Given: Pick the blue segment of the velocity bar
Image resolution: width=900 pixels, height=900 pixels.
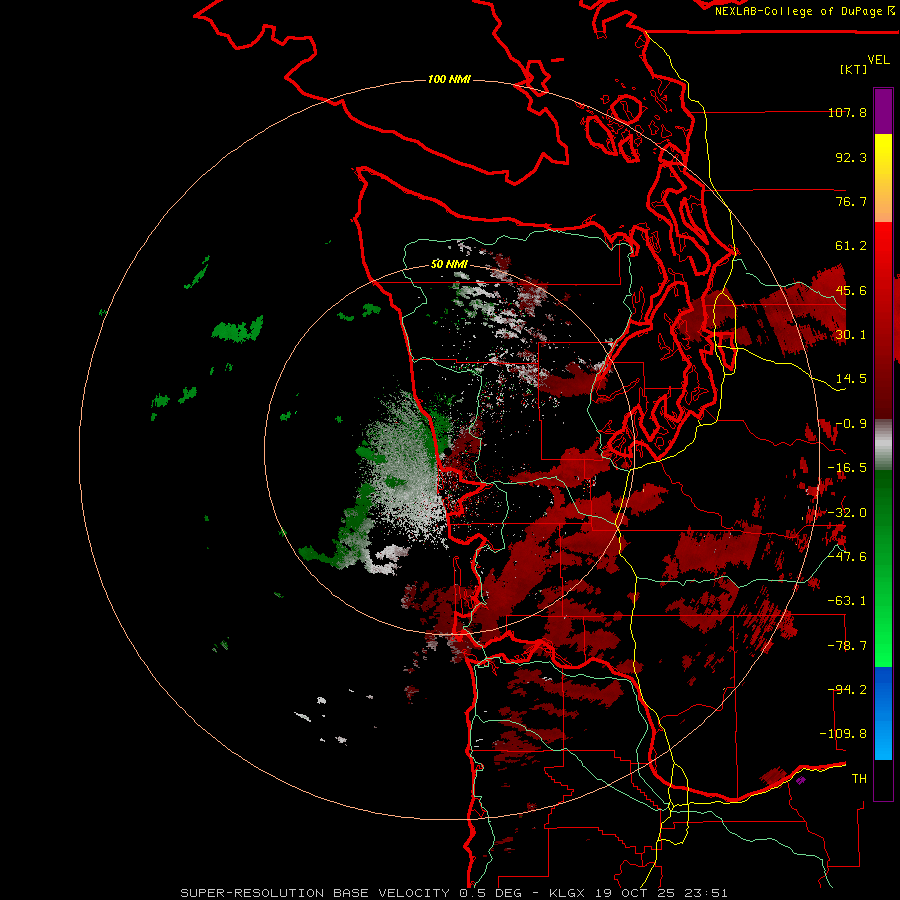Looking at the screenshot, I should pyautogui.click(x=883, y=713).
